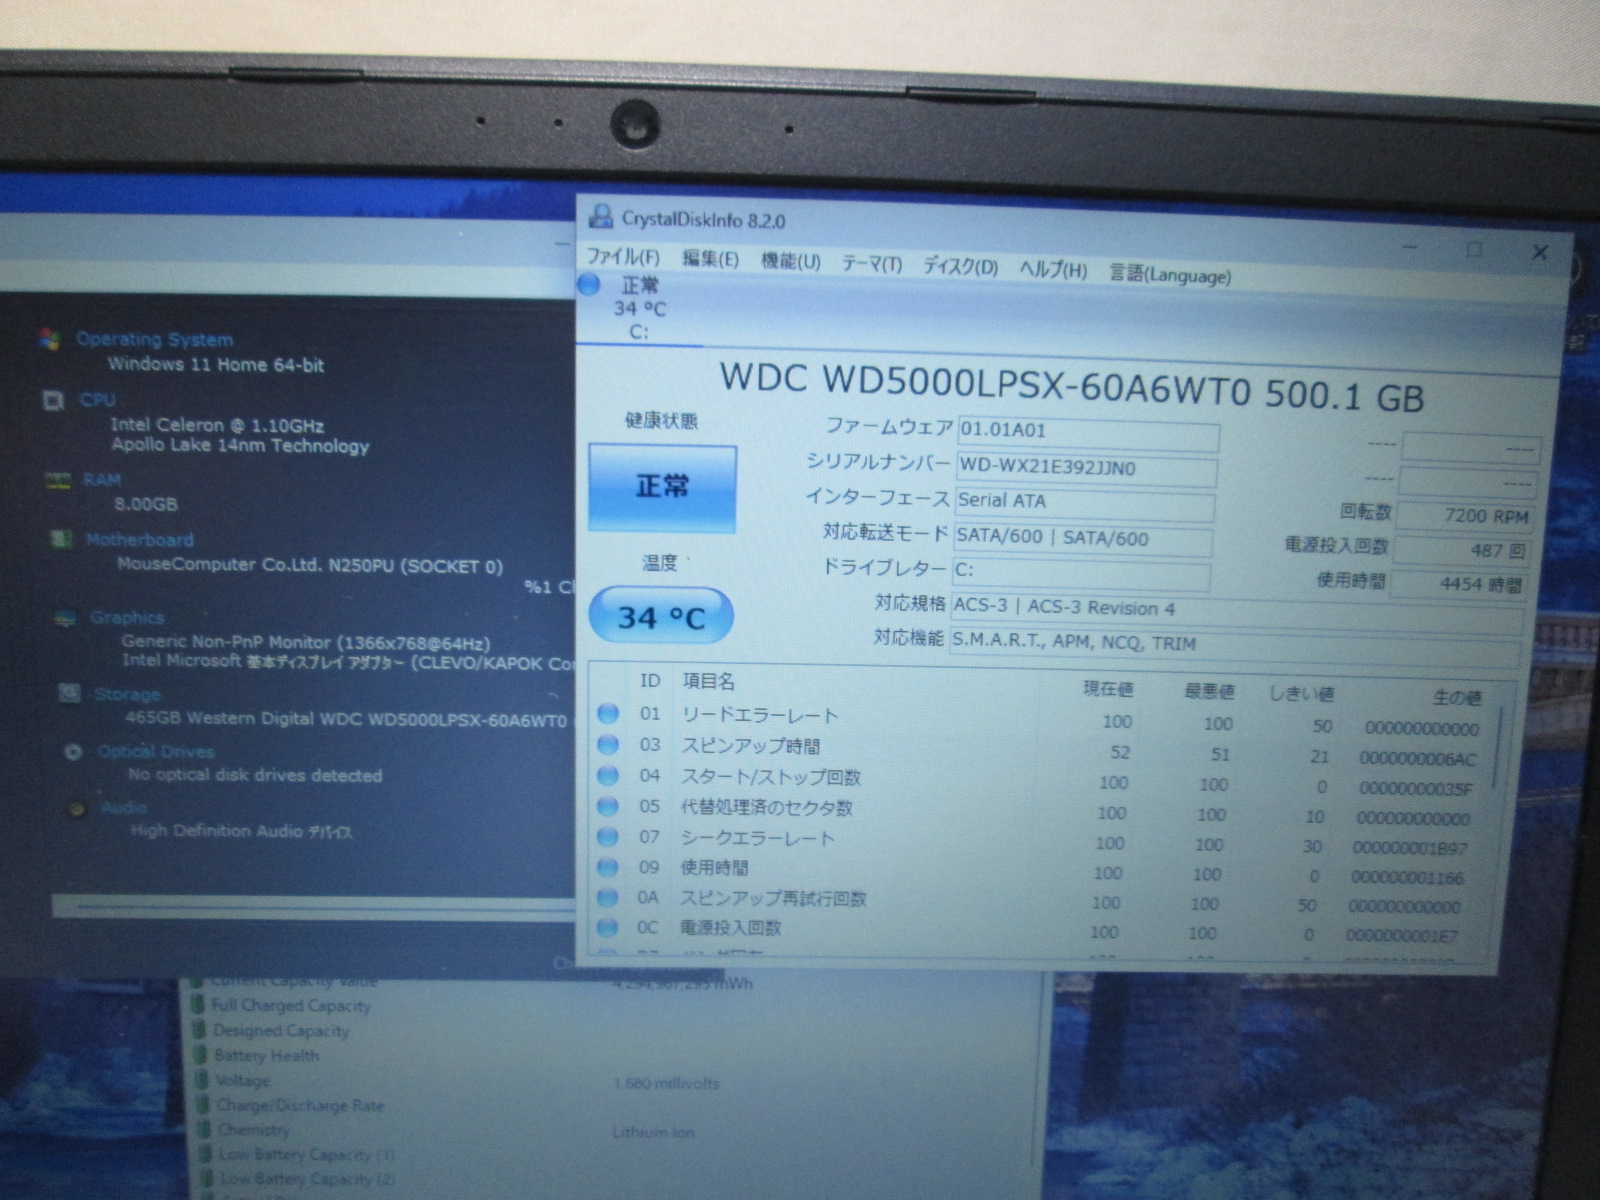
Task: Click the Operating System Windows icon in Speccy
Action: coord(49,339)
